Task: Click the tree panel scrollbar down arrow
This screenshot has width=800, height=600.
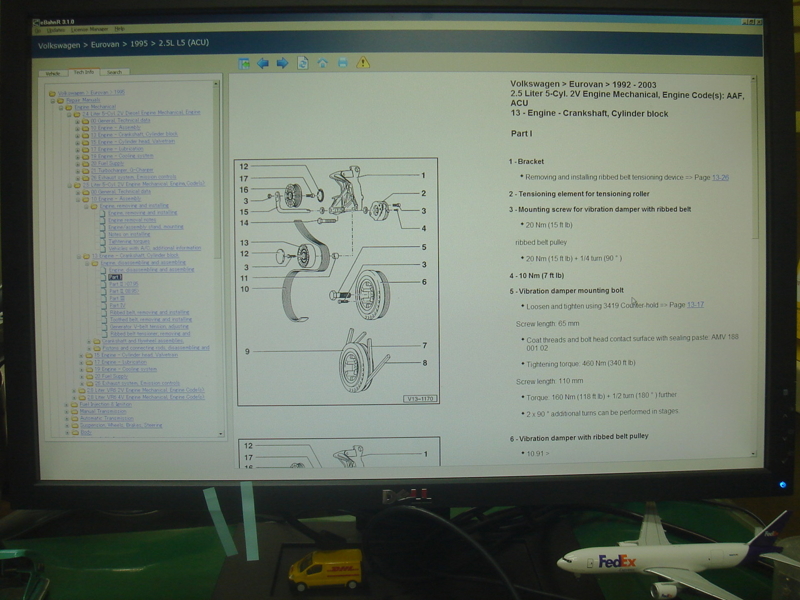Action: click(x=220, y=434)
